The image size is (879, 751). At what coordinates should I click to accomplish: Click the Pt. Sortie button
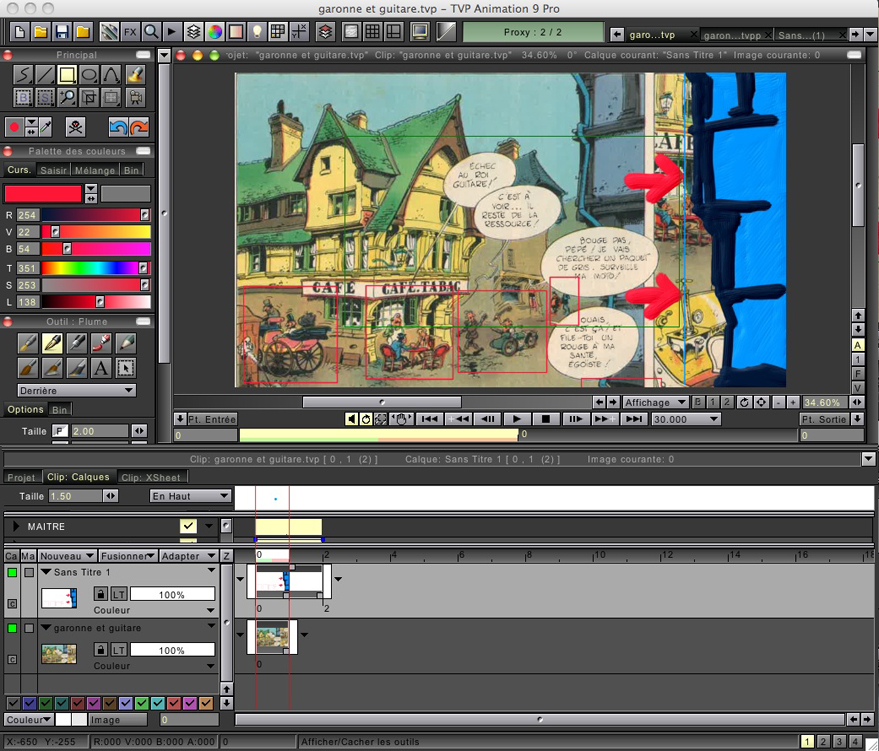click(x=824, y=419)
